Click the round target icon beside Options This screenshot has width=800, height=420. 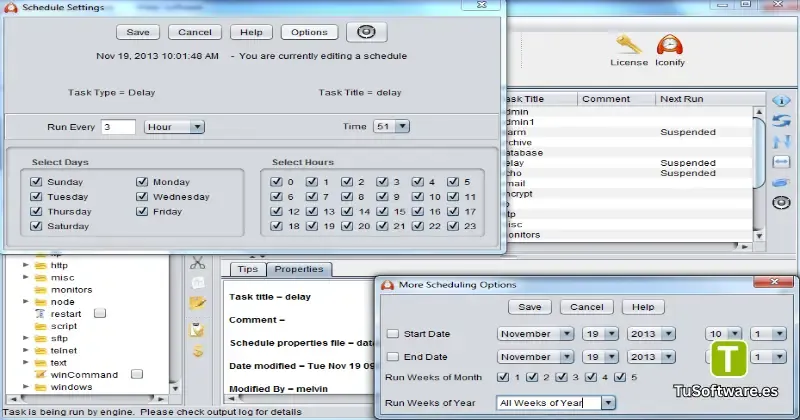click(366, 32)
